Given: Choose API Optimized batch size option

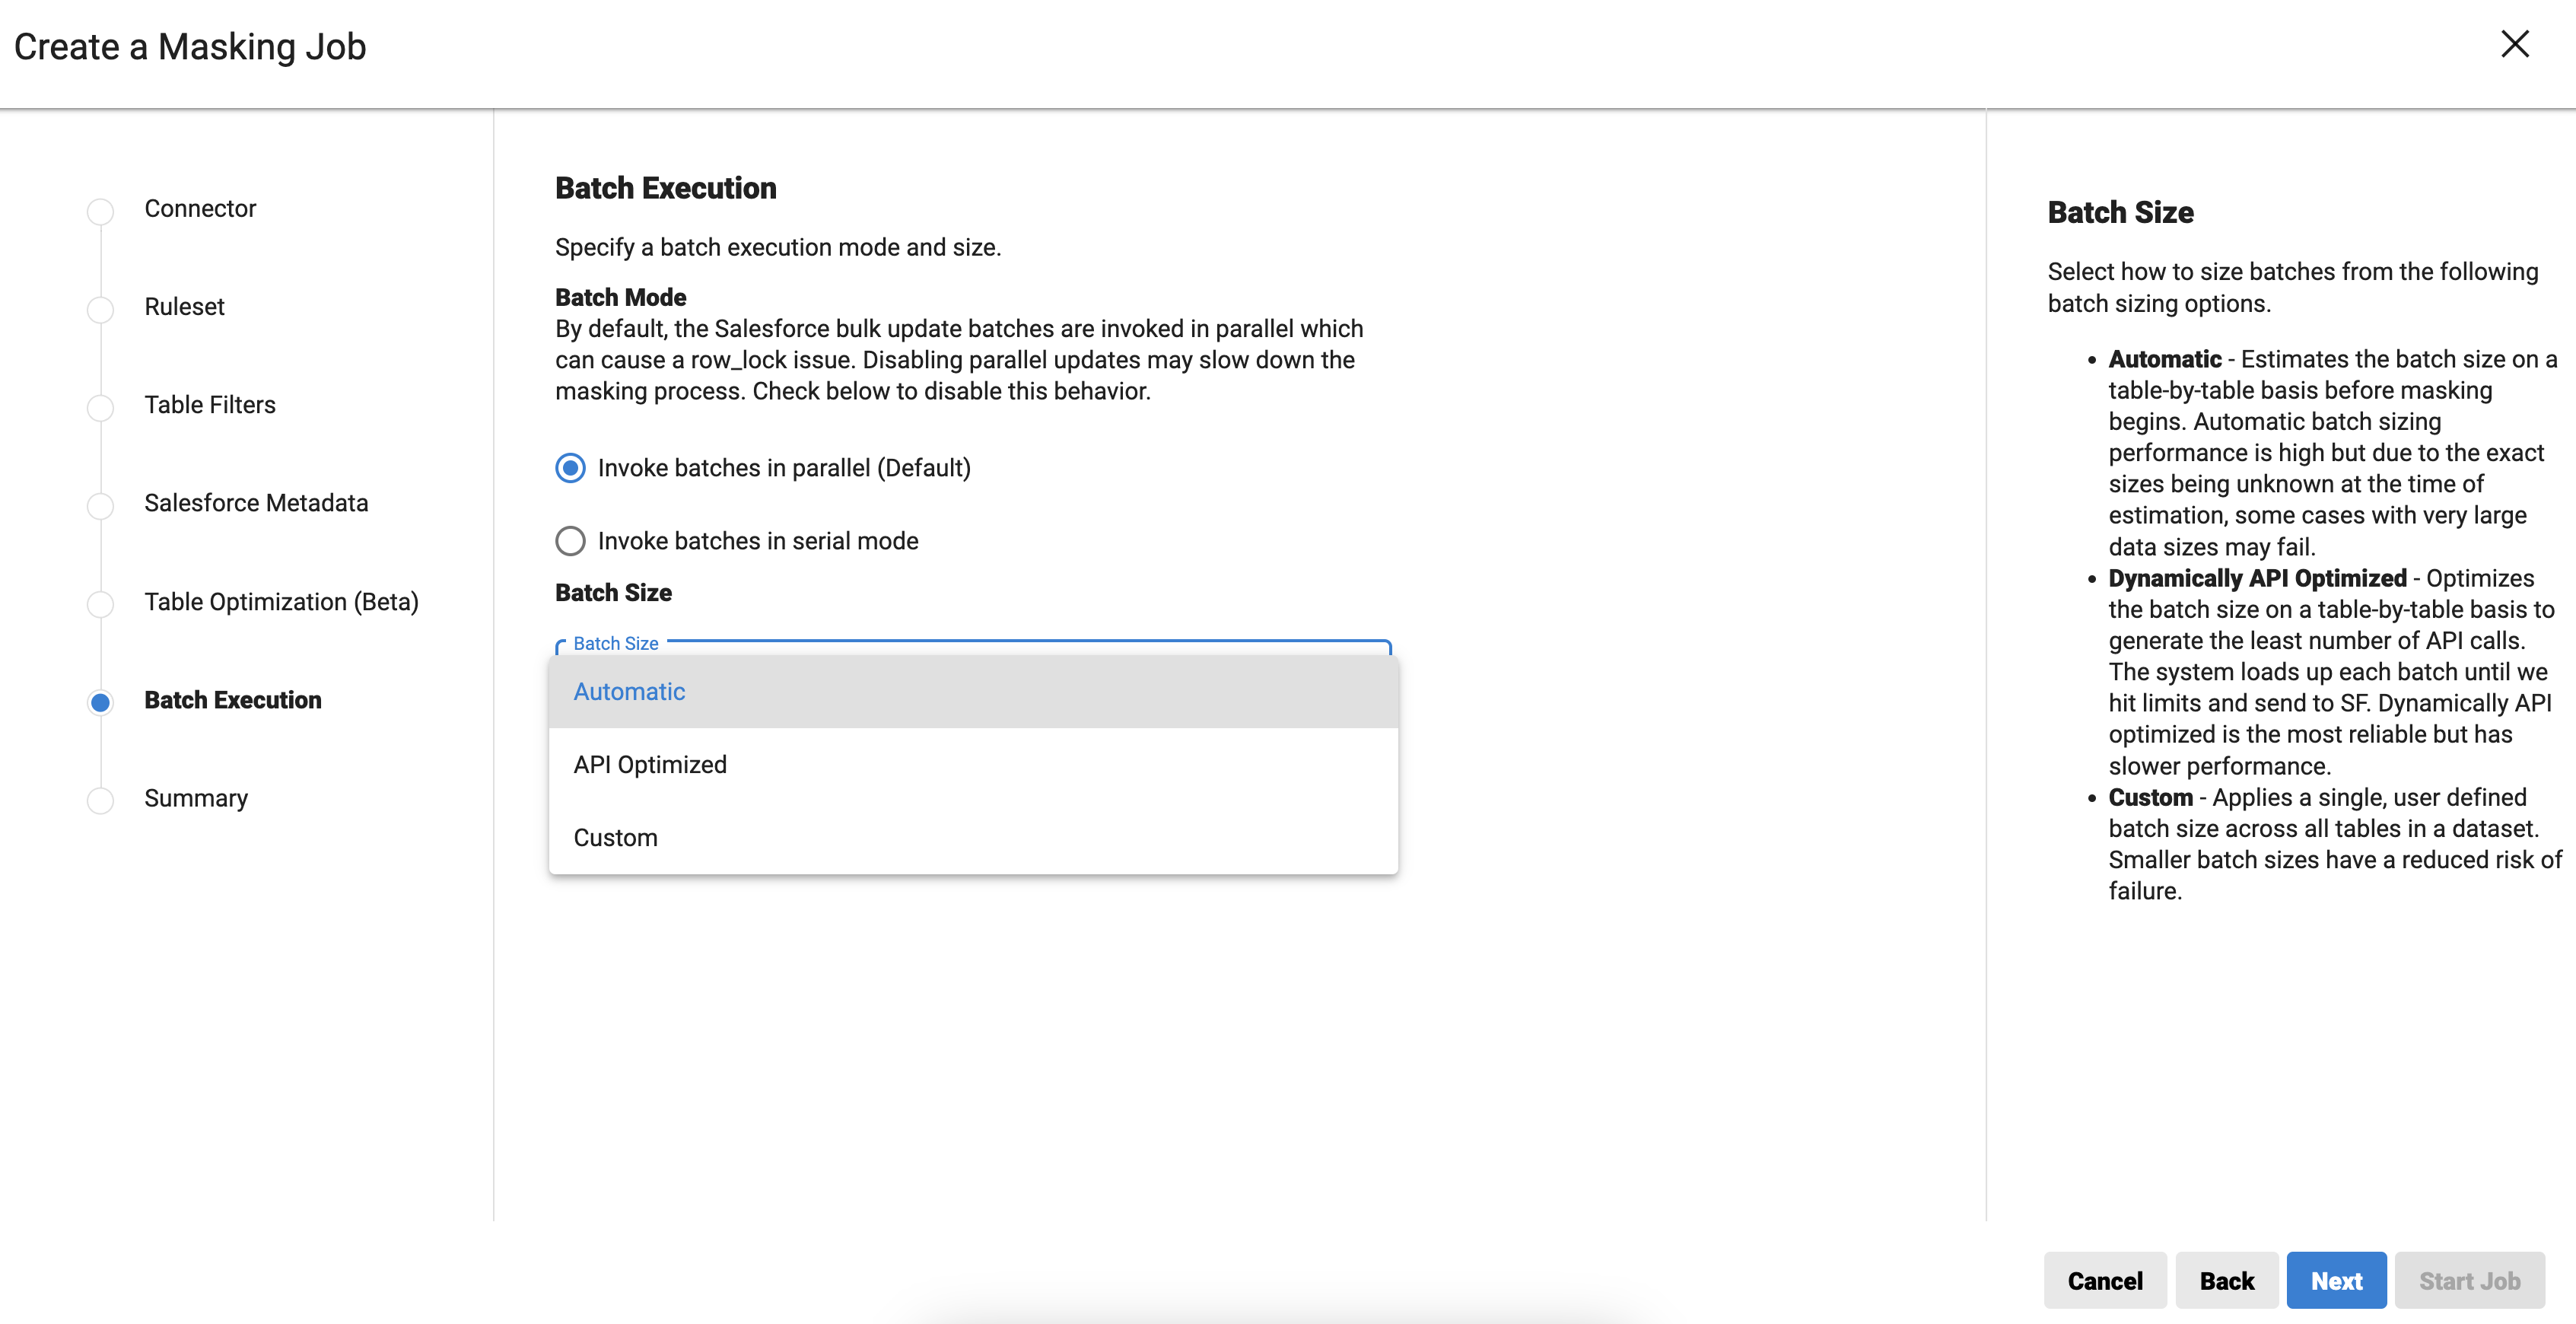Looking at the screenshot, I should 650,764.
